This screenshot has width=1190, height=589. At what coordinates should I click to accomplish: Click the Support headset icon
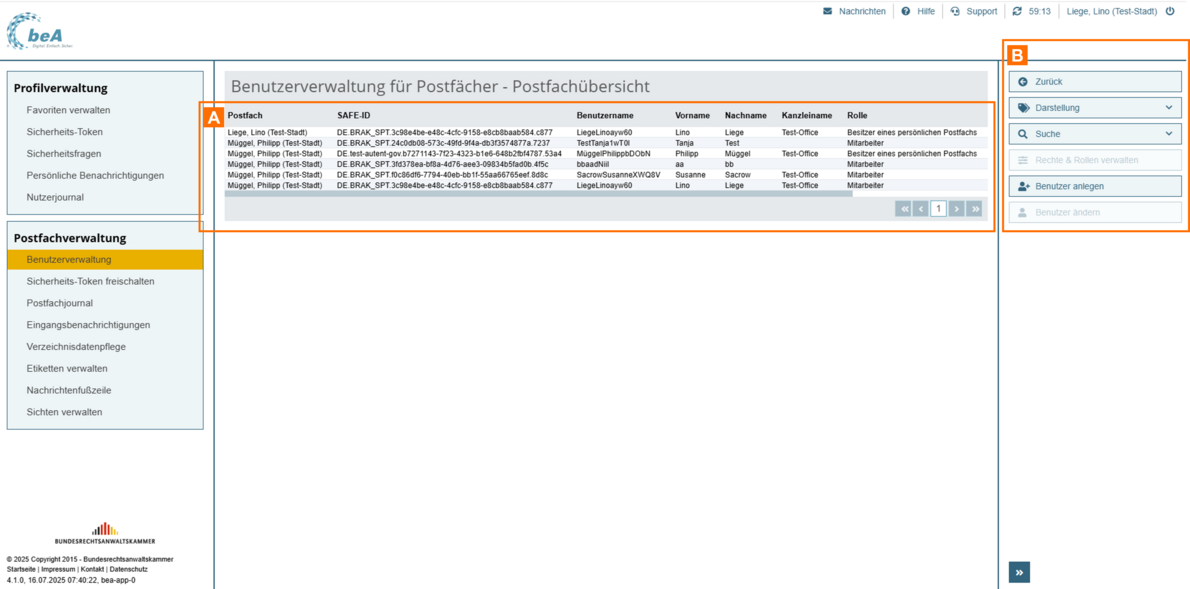[x=955, y=12]
